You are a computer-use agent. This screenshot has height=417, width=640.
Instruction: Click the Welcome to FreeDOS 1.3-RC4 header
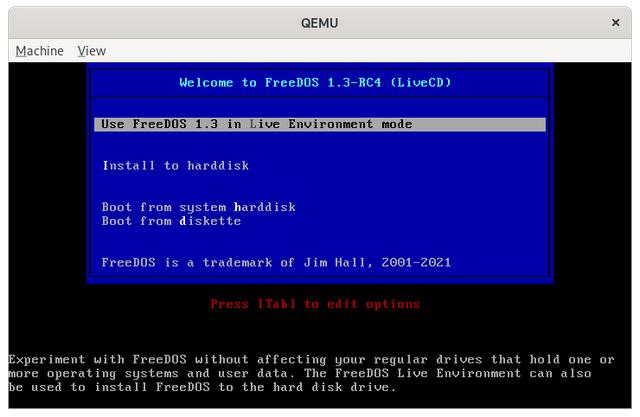(x=315, y=83)
